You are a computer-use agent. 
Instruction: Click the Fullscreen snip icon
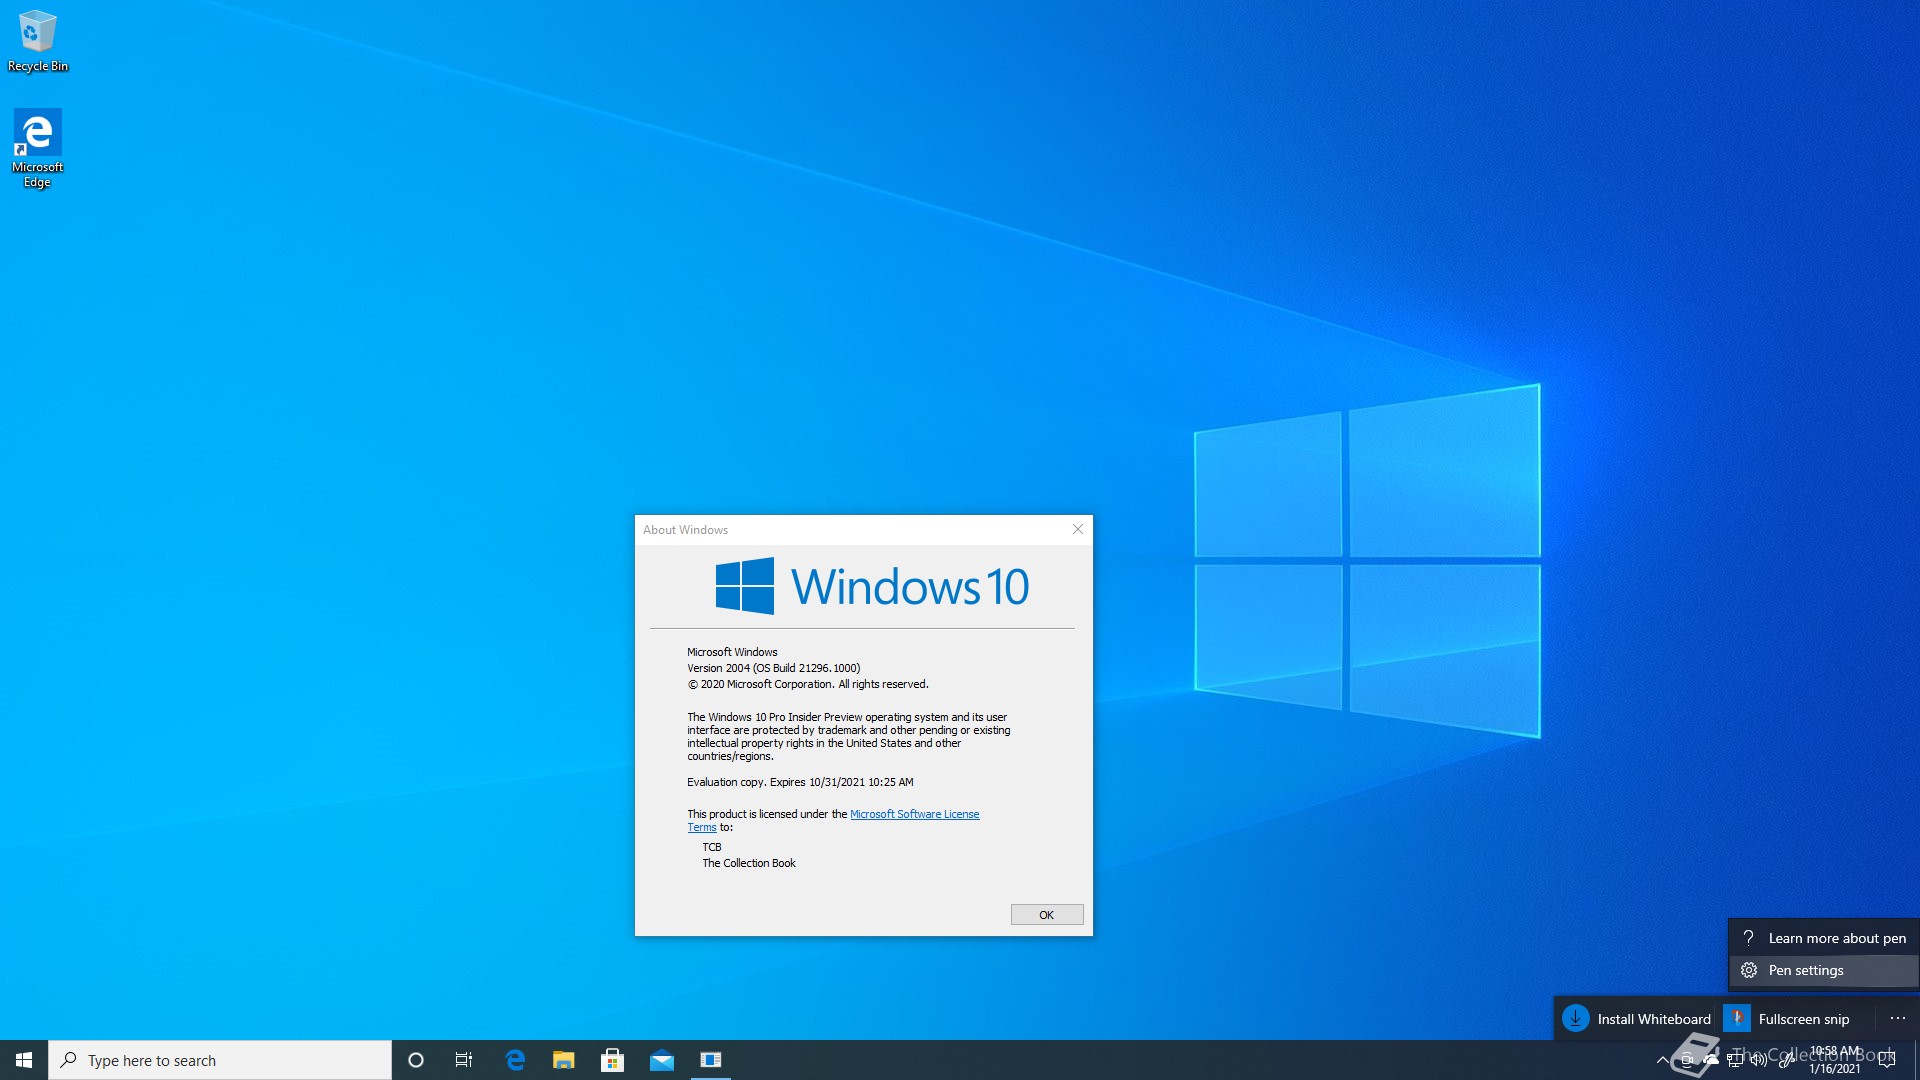[x=1737, y=1019]
